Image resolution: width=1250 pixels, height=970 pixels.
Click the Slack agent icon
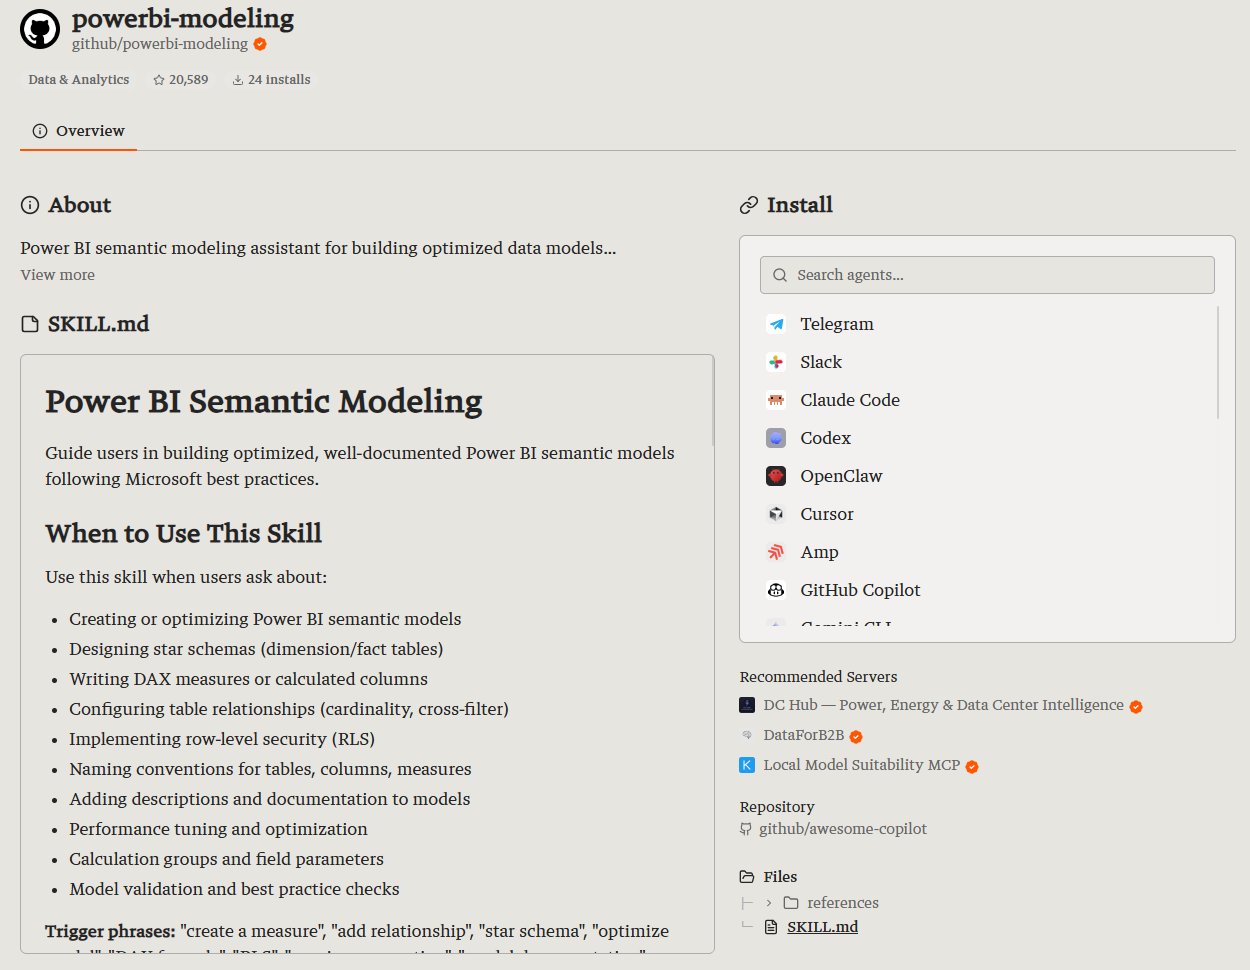click(x=776, y=362)
